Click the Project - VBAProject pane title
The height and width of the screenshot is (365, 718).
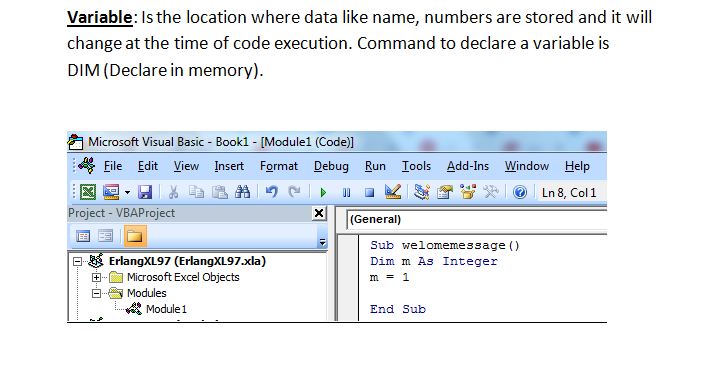click(x=121, y=213)
